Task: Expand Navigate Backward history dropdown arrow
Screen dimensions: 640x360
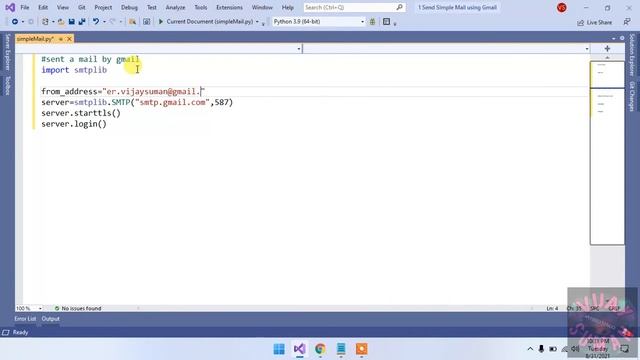Action: pos(23,22)
